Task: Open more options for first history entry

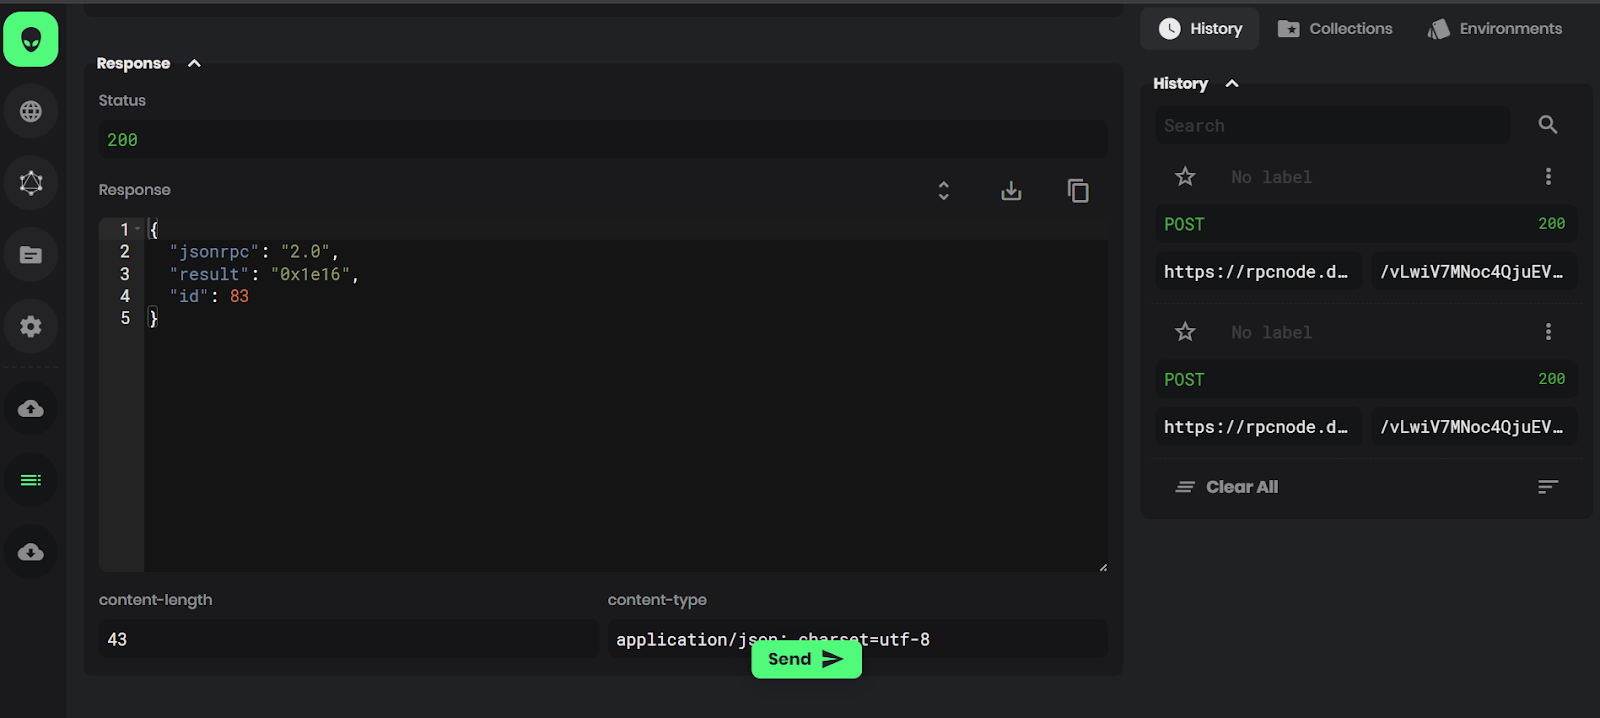Action: pos(1548,177)
